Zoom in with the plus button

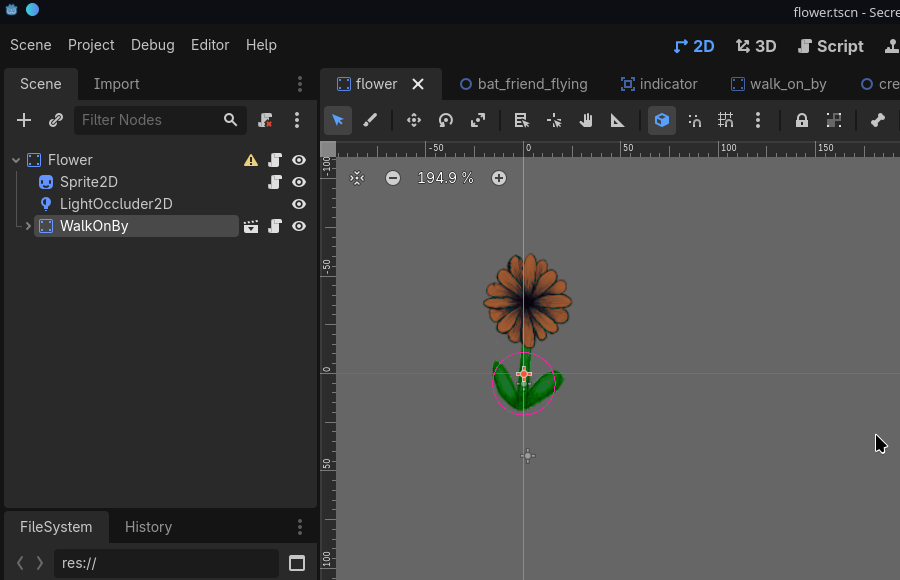pyautogui.click(x=499, y=178)
